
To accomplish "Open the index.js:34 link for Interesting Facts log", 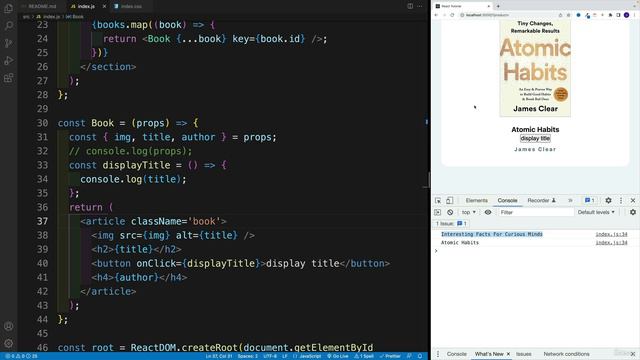I will click(x=611, y=234).
